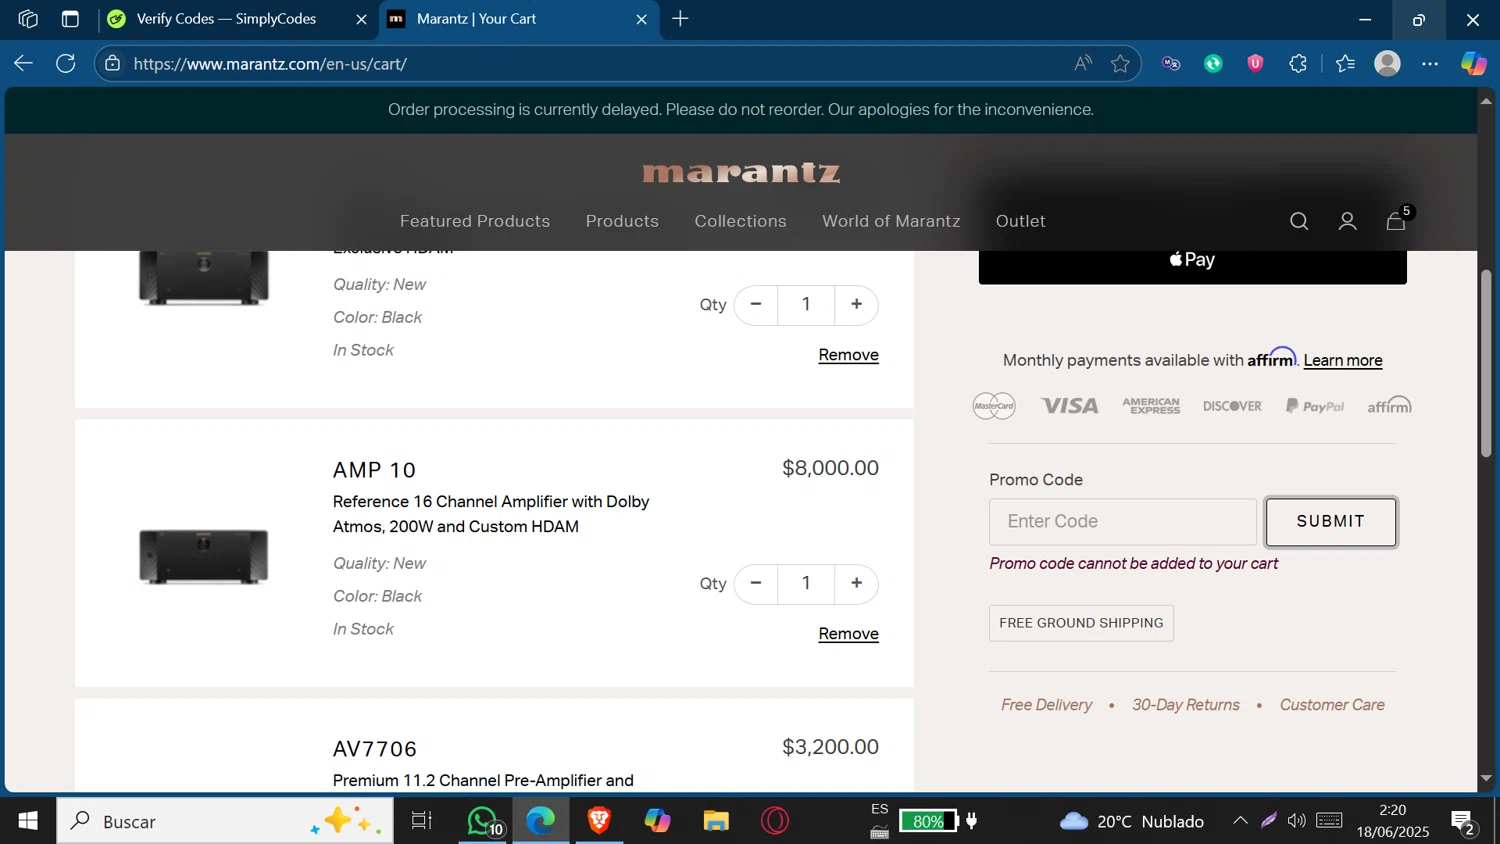Open the green circular extension icon
The image size is (1500, 844).
point(1213,63)
